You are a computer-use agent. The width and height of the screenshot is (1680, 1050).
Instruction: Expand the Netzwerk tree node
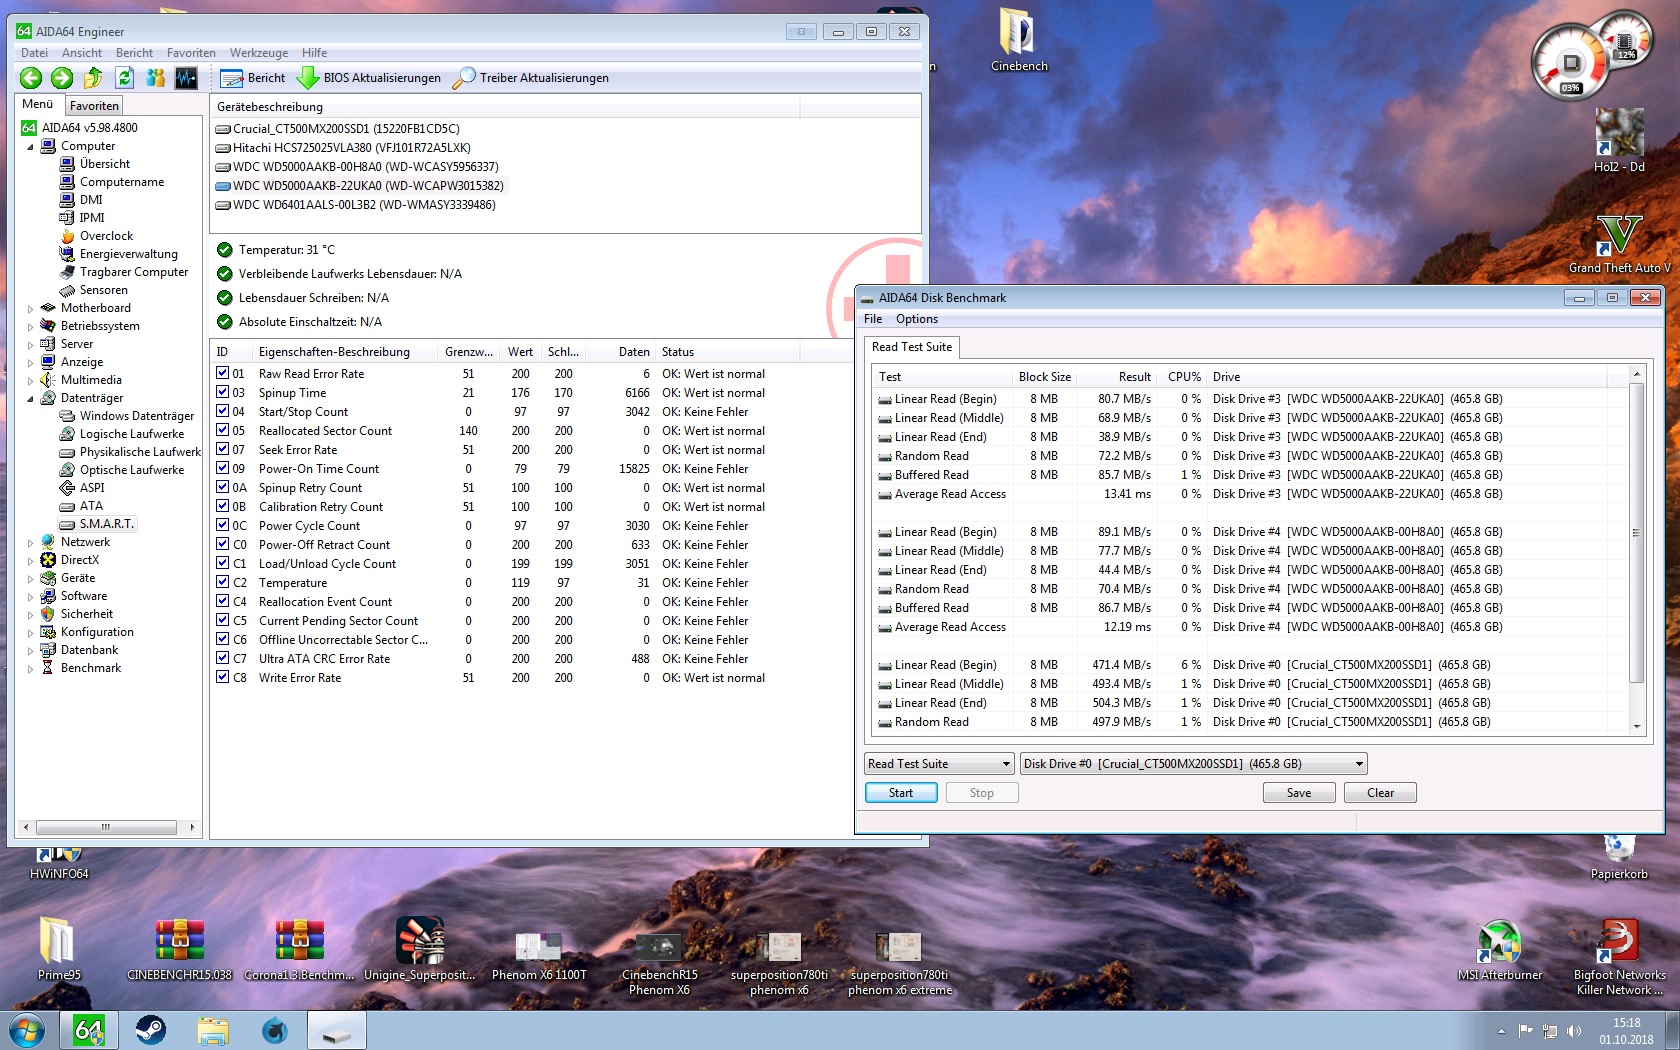[x=30, y=543]
